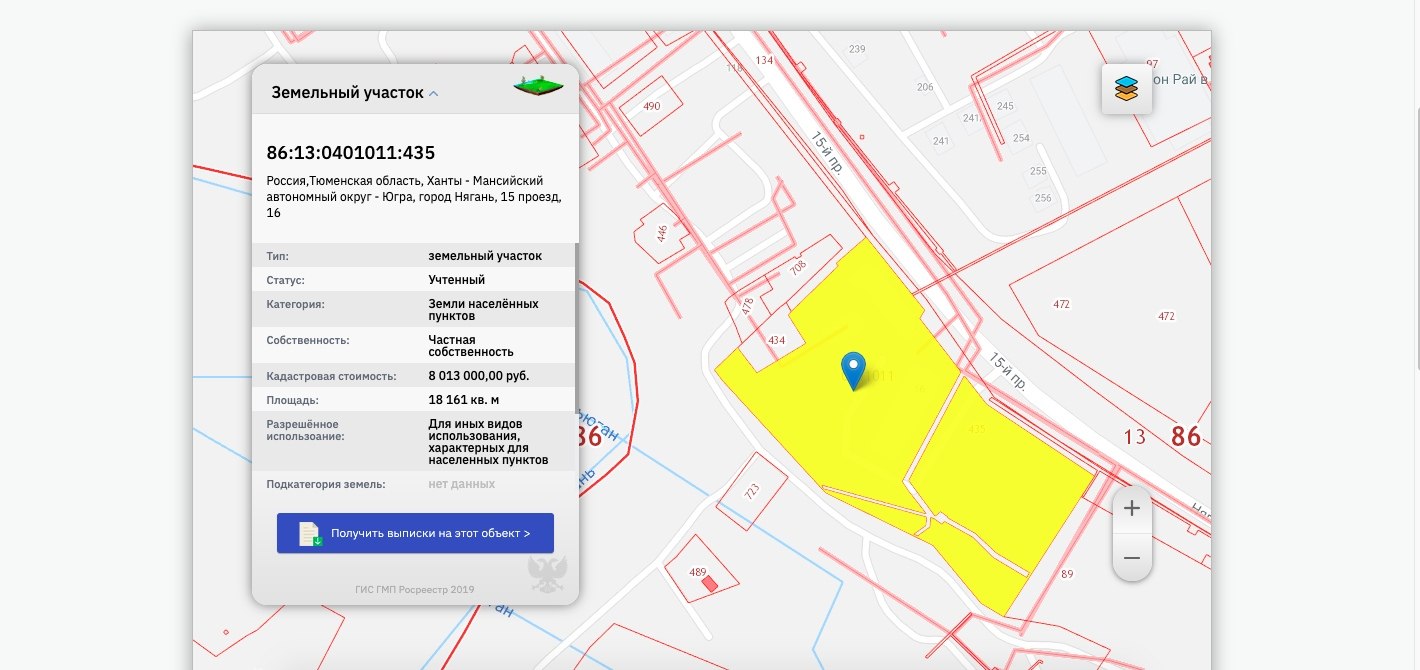Screen dimensions: 1420x670
Task: Click the status value Учтенный
Action: coord(457,280)
